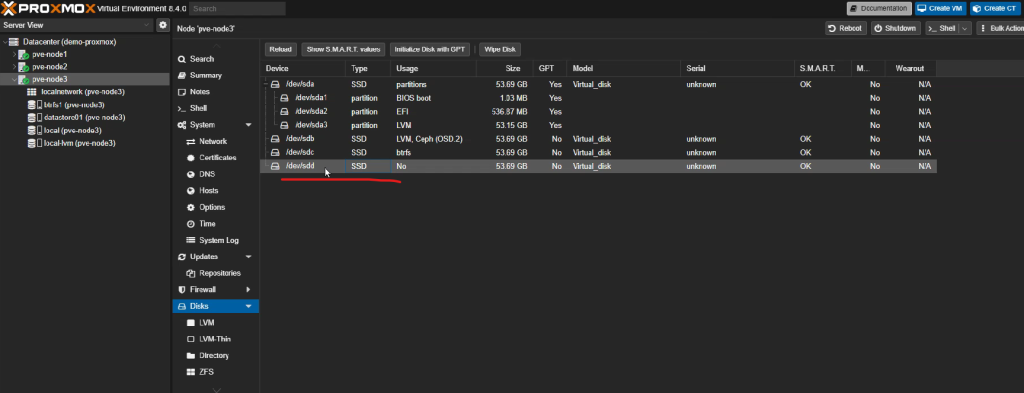The height and width of the screenshot is (393, 1024).
Task: Click the gear icon beside Server View
Action: point(163,25)
